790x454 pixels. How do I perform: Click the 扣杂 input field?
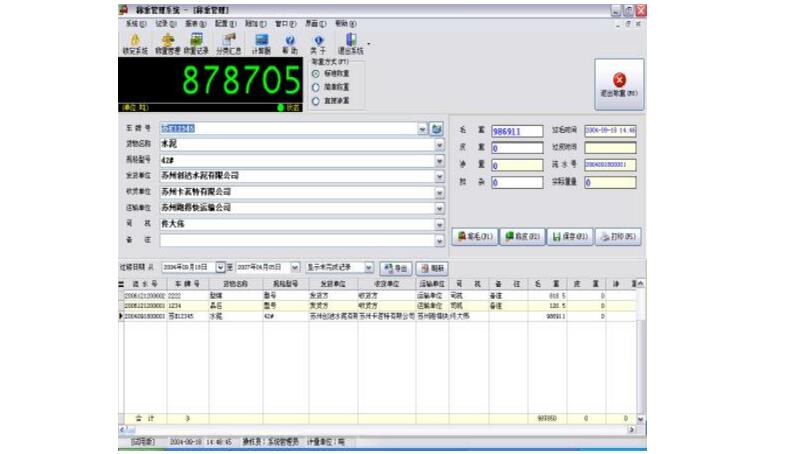(x=517, y=182)
